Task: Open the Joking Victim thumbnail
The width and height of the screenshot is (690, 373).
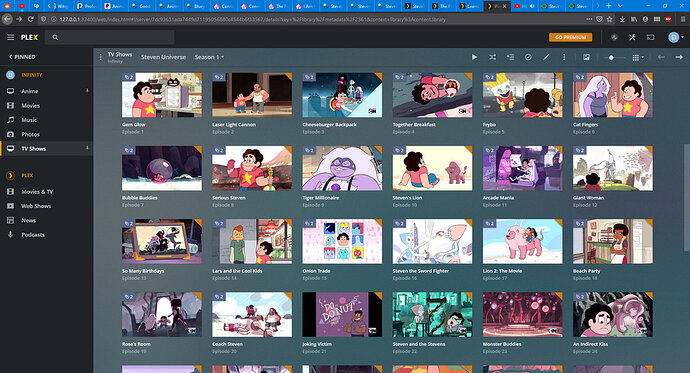Action: click(342, 314)
